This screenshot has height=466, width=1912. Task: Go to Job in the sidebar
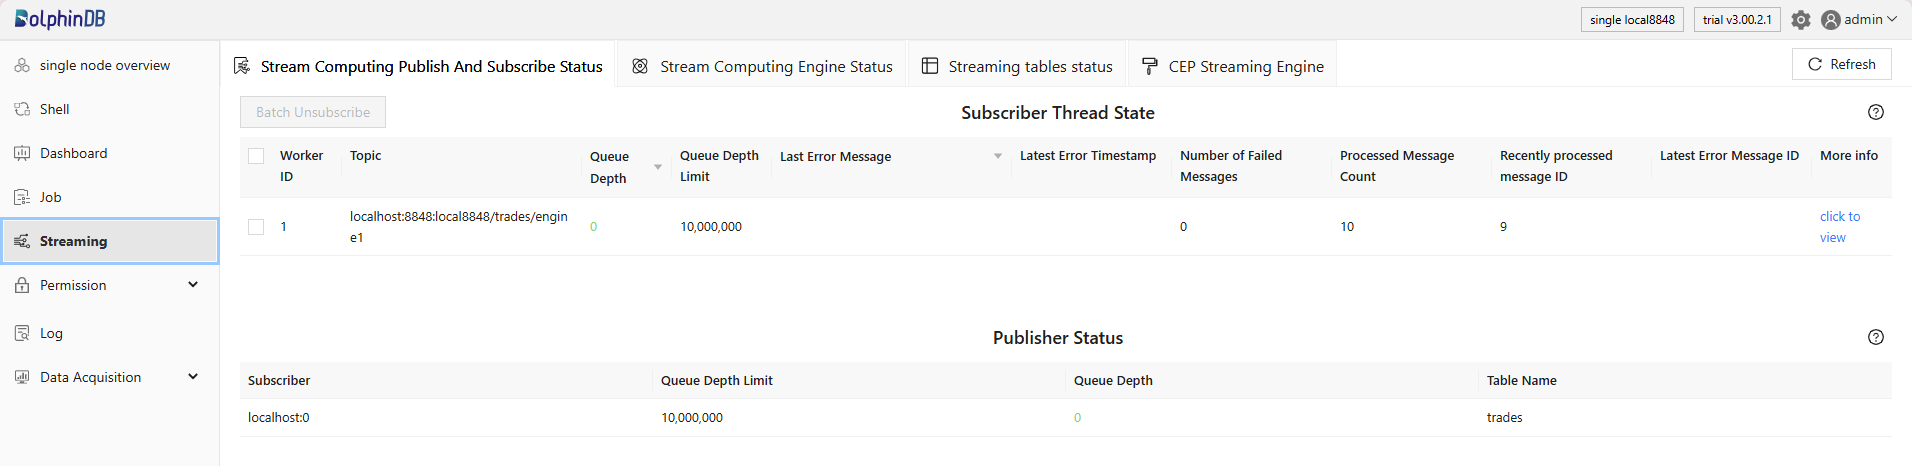50,197
